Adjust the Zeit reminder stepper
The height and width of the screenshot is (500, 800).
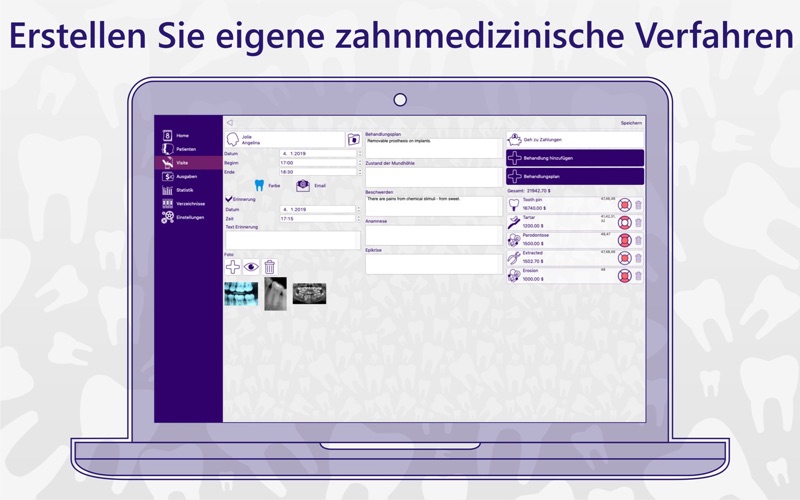pos(358,218)
